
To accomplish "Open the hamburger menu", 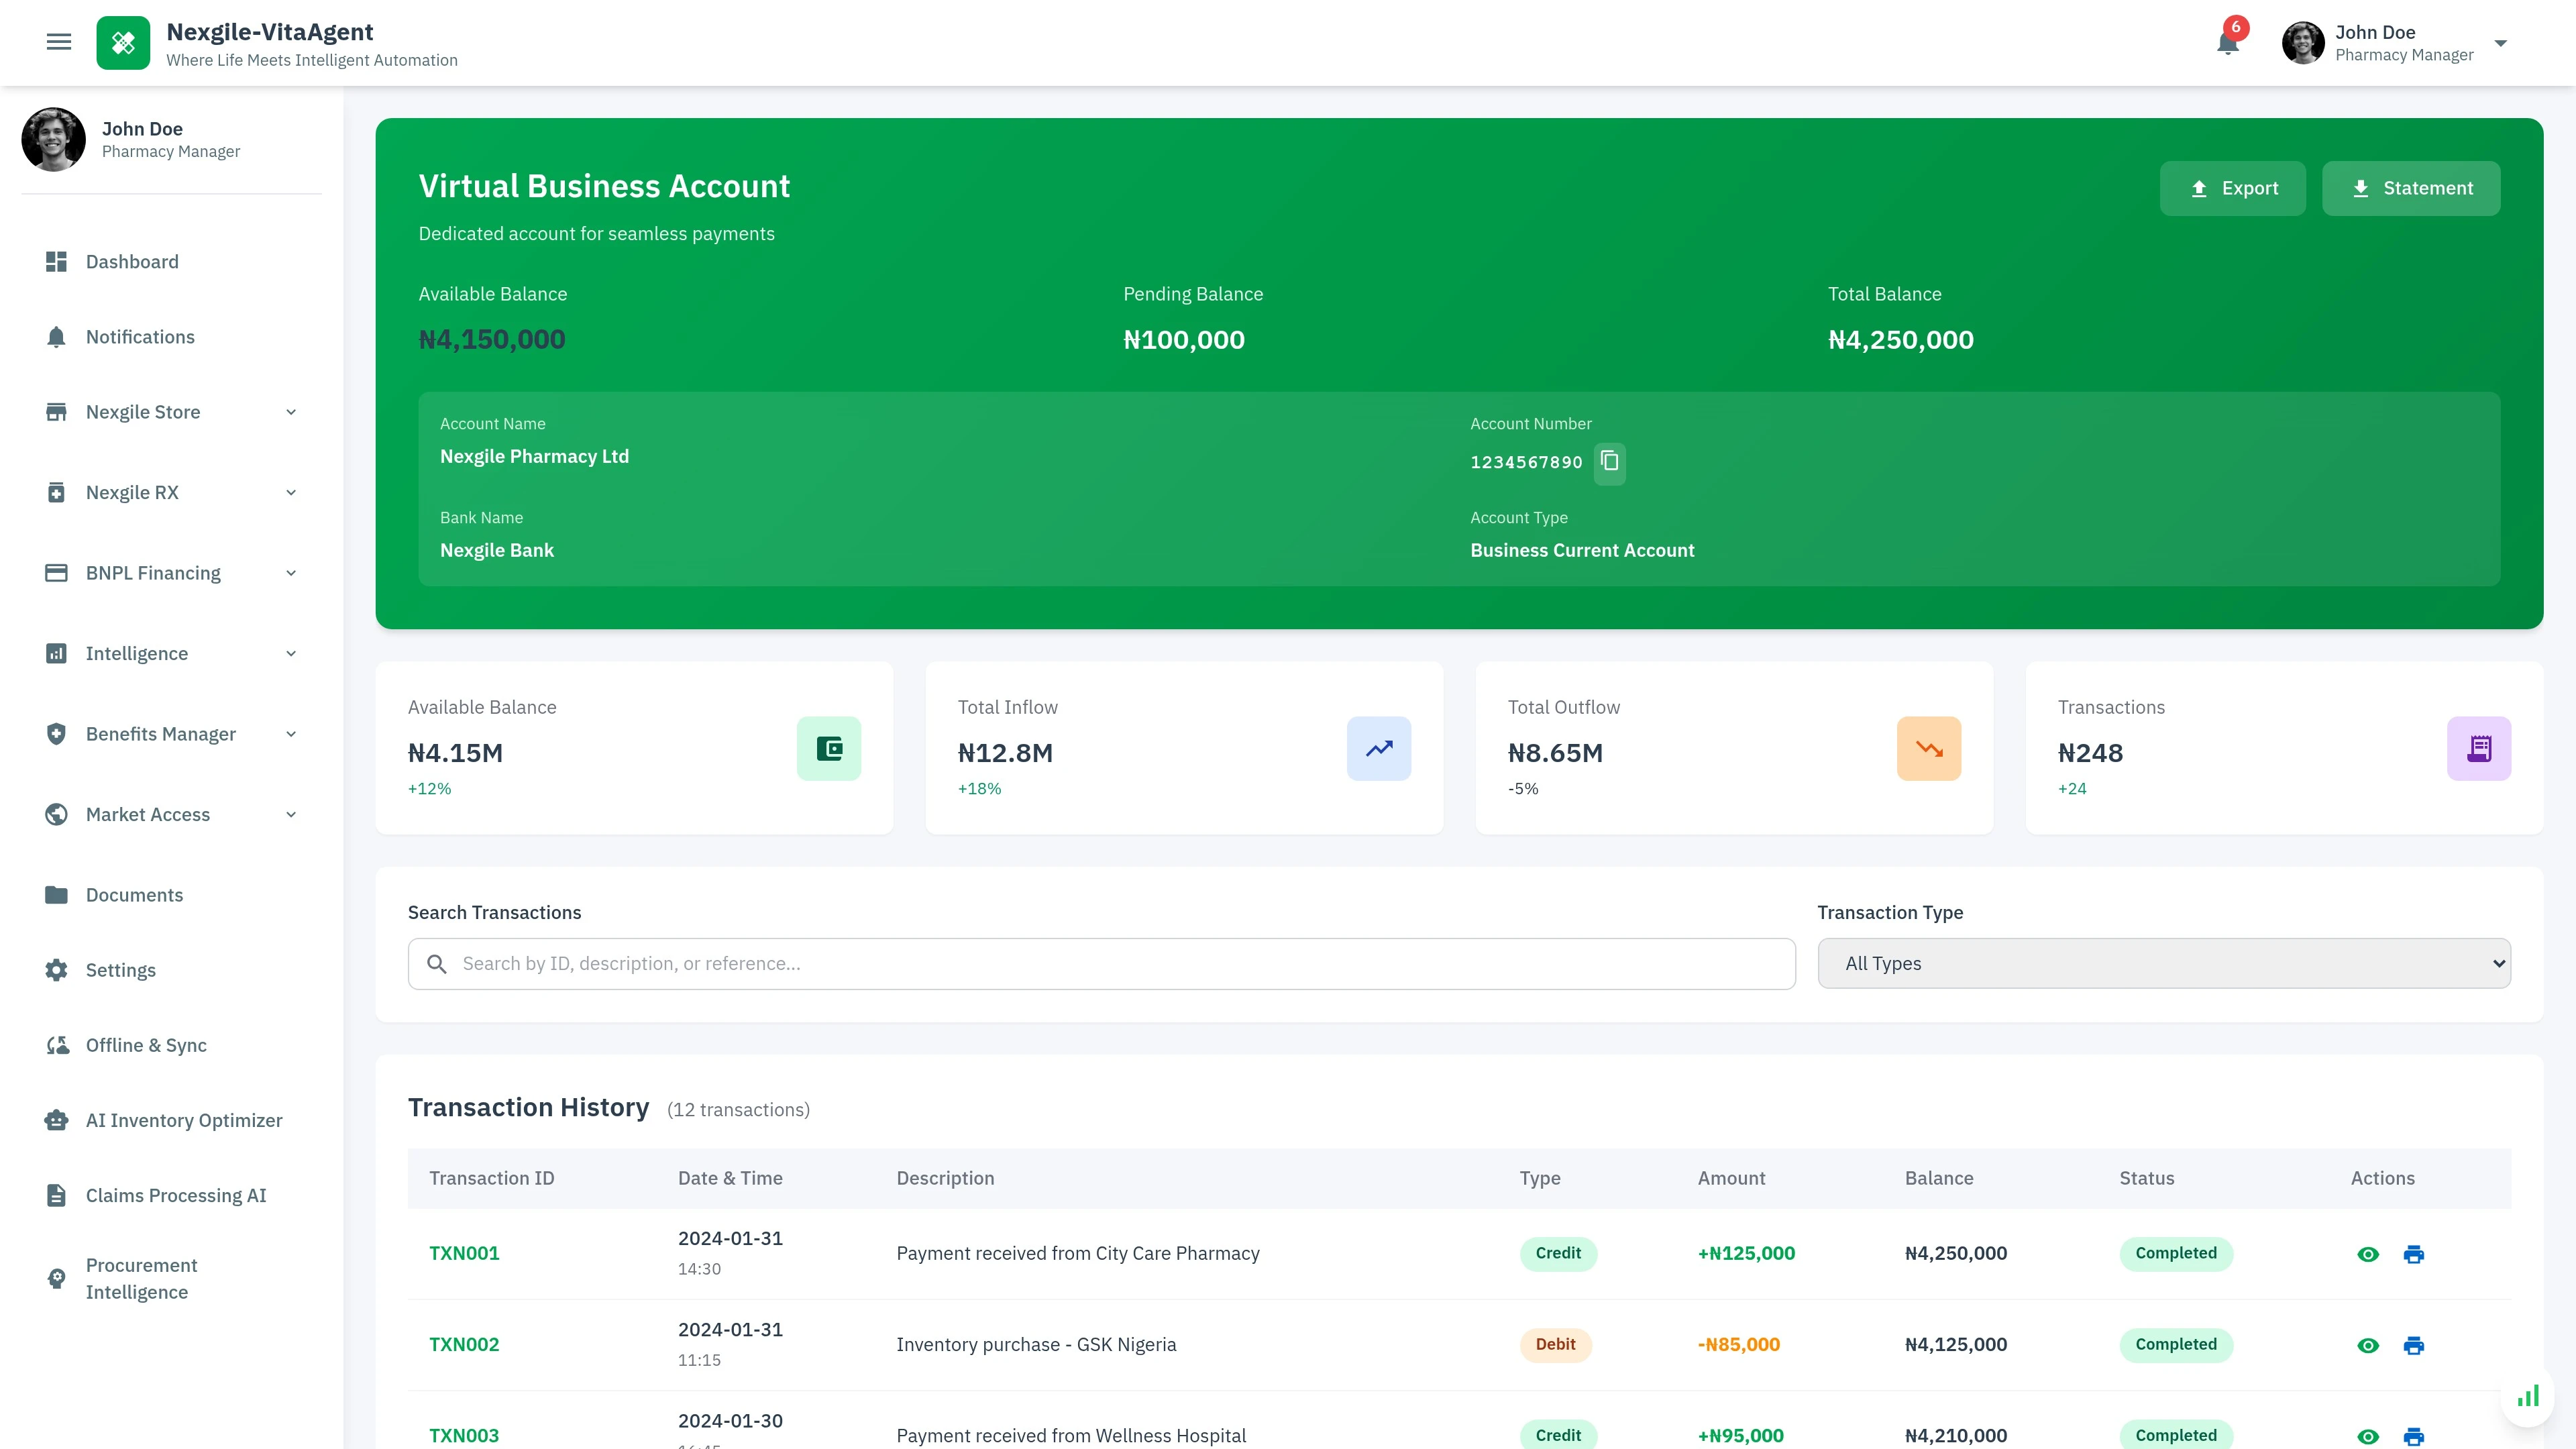I will tap(59, 41).
